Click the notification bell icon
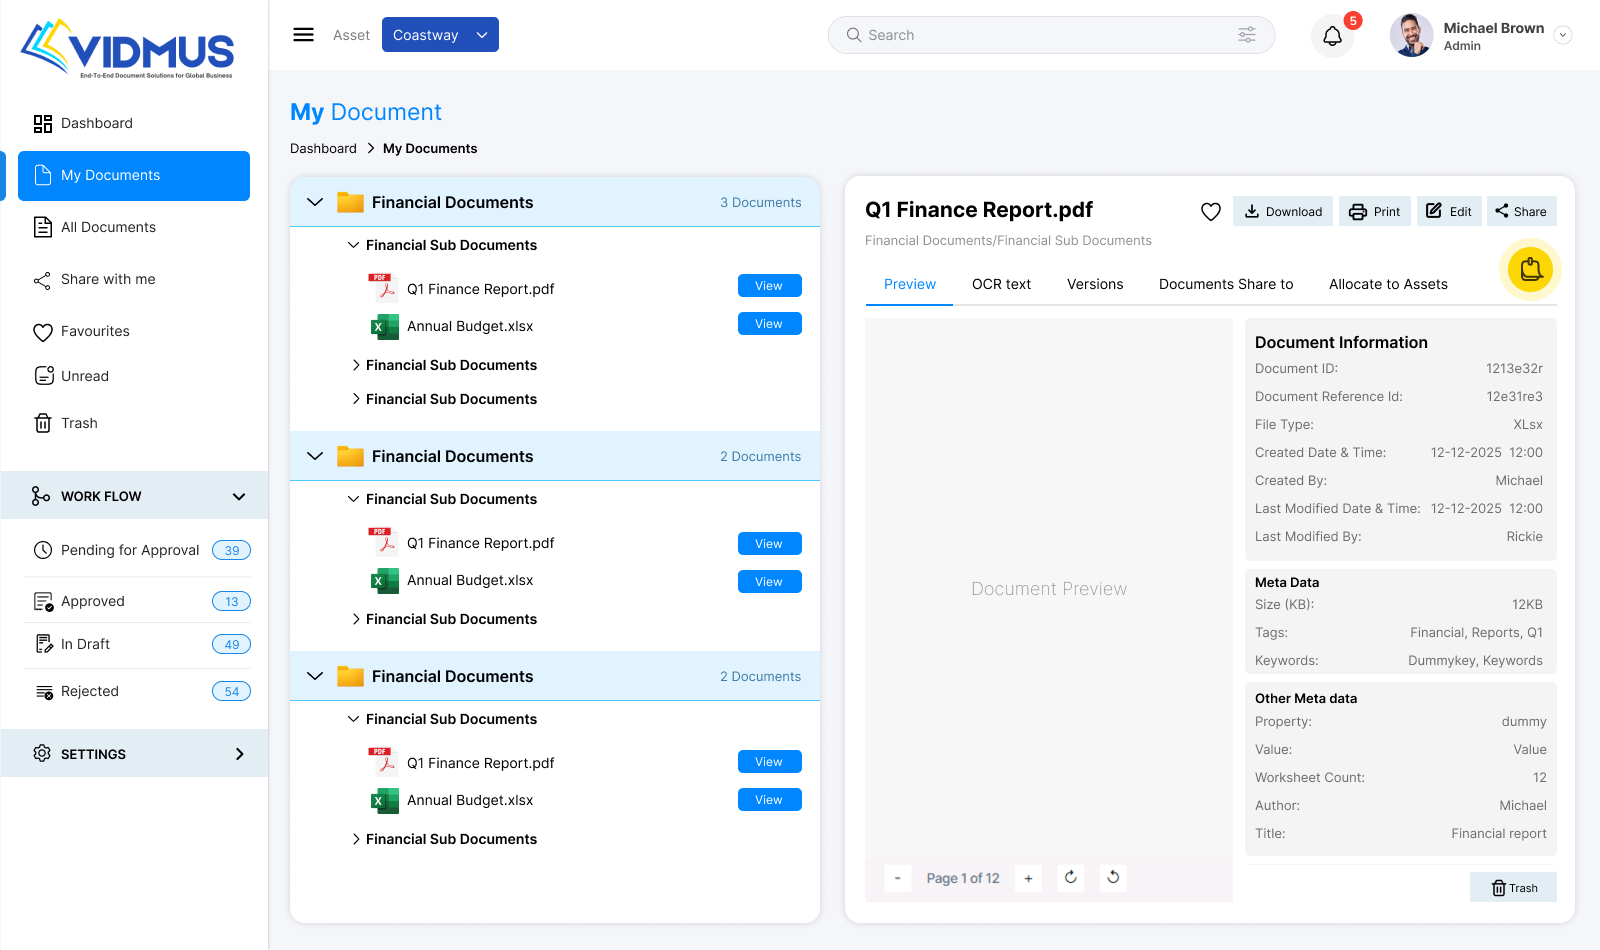Image resolution: width=1600 pixels, height=950 pixels. coord(1332,36)
